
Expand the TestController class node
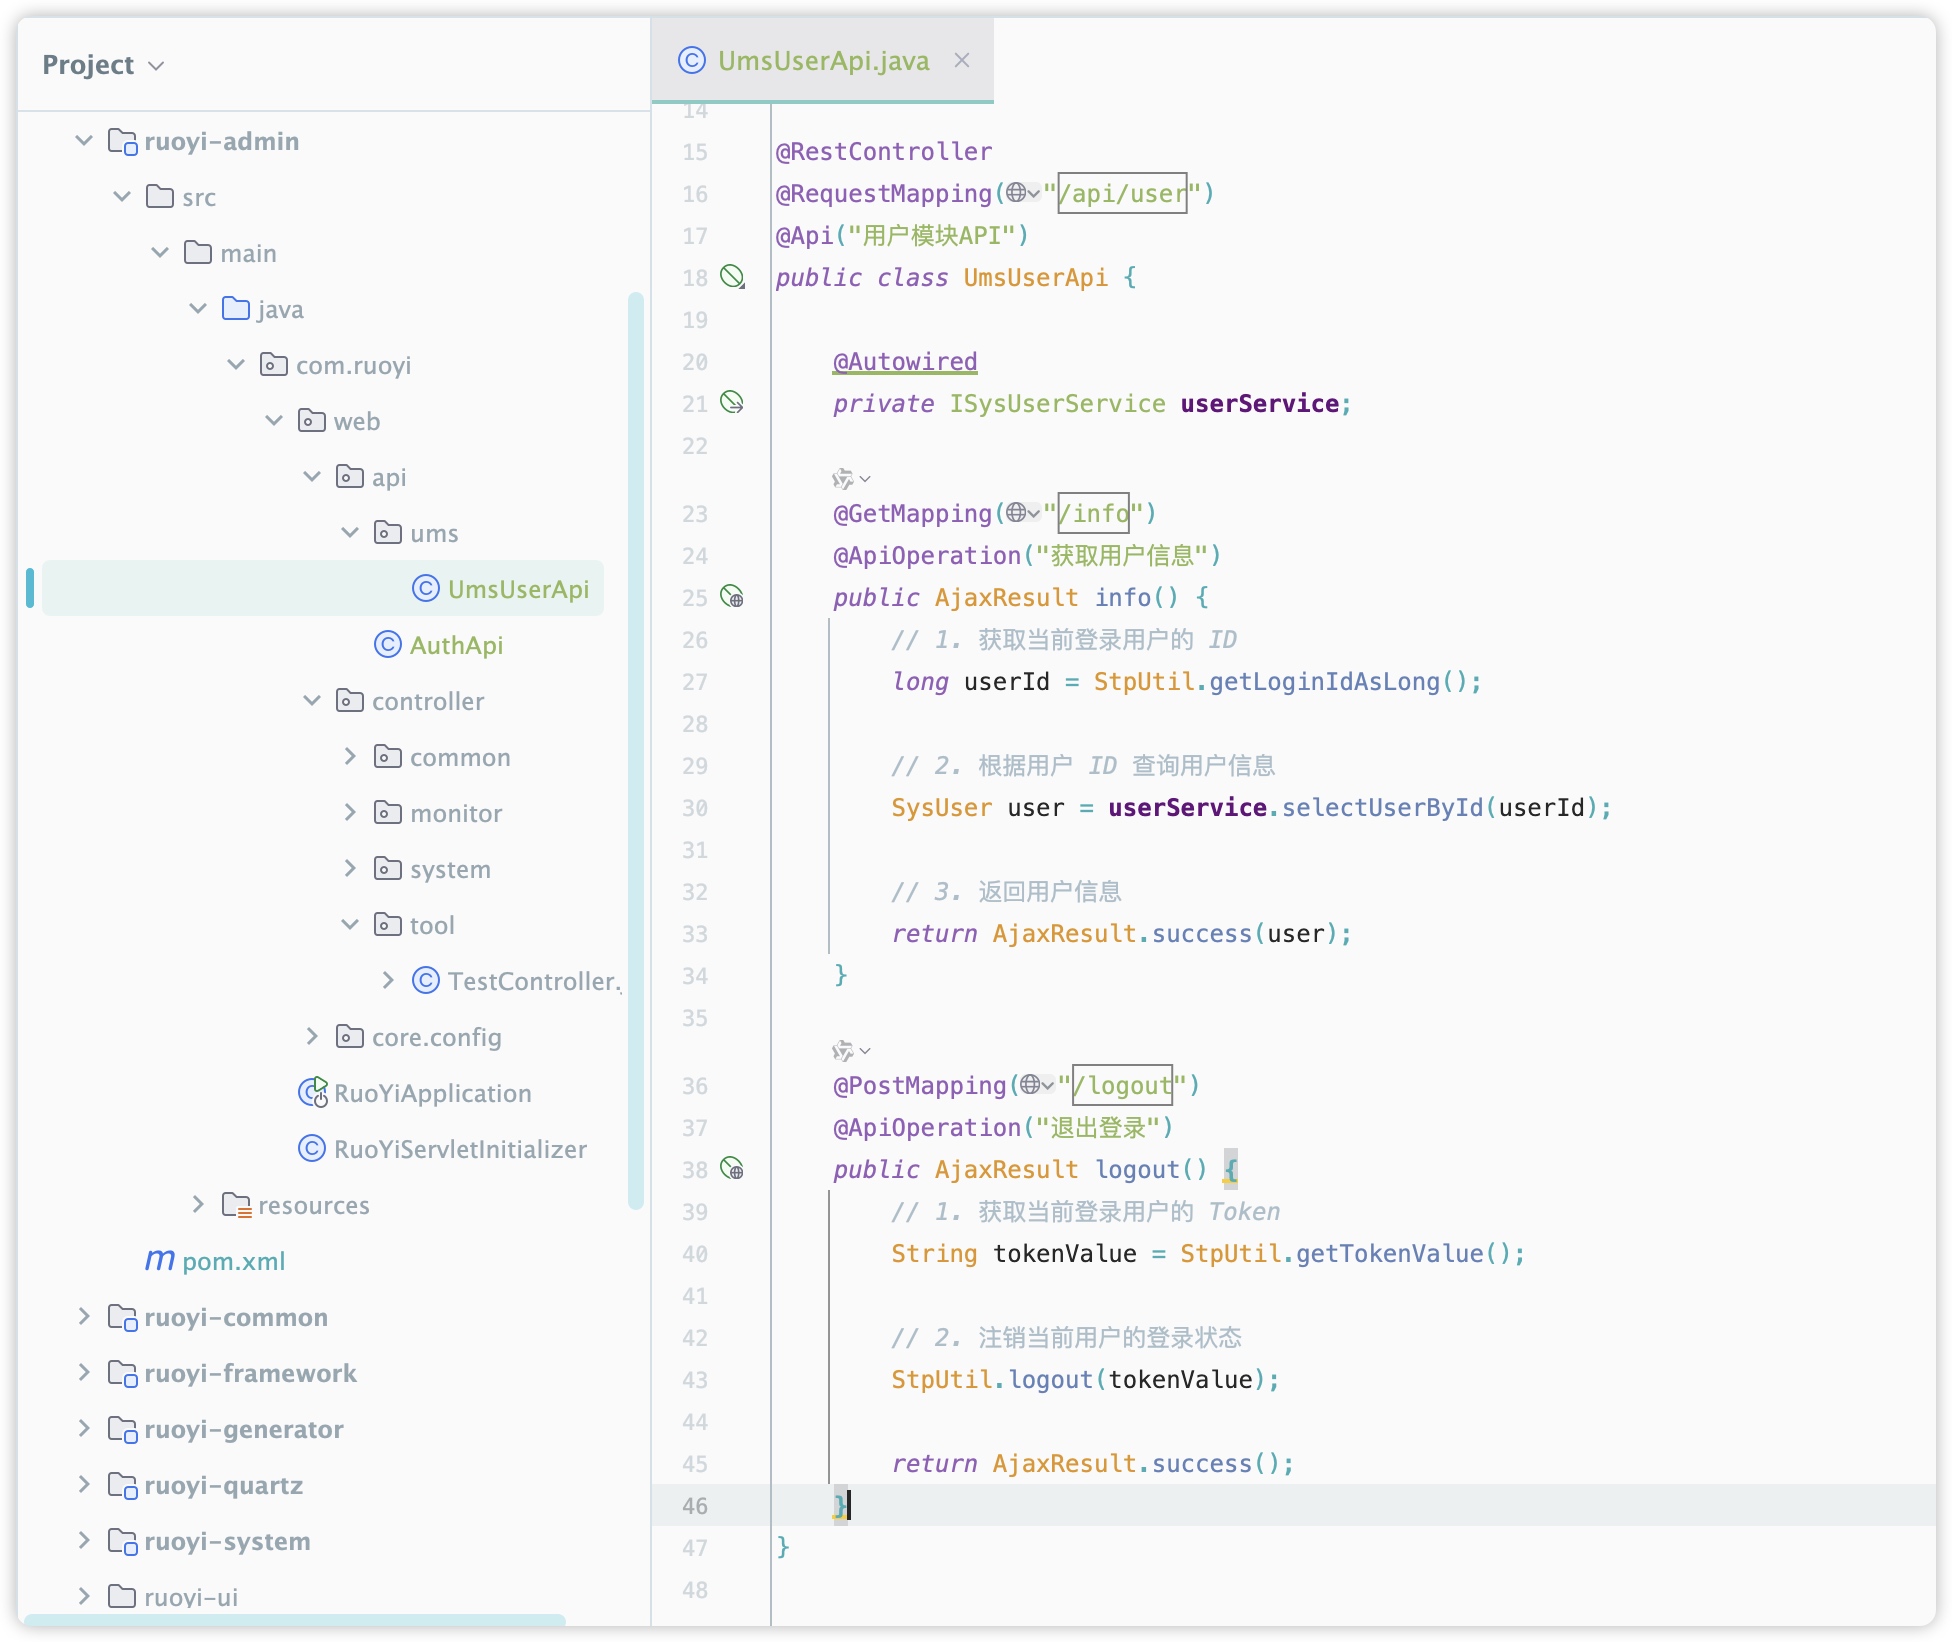click(x=388, y=981)
